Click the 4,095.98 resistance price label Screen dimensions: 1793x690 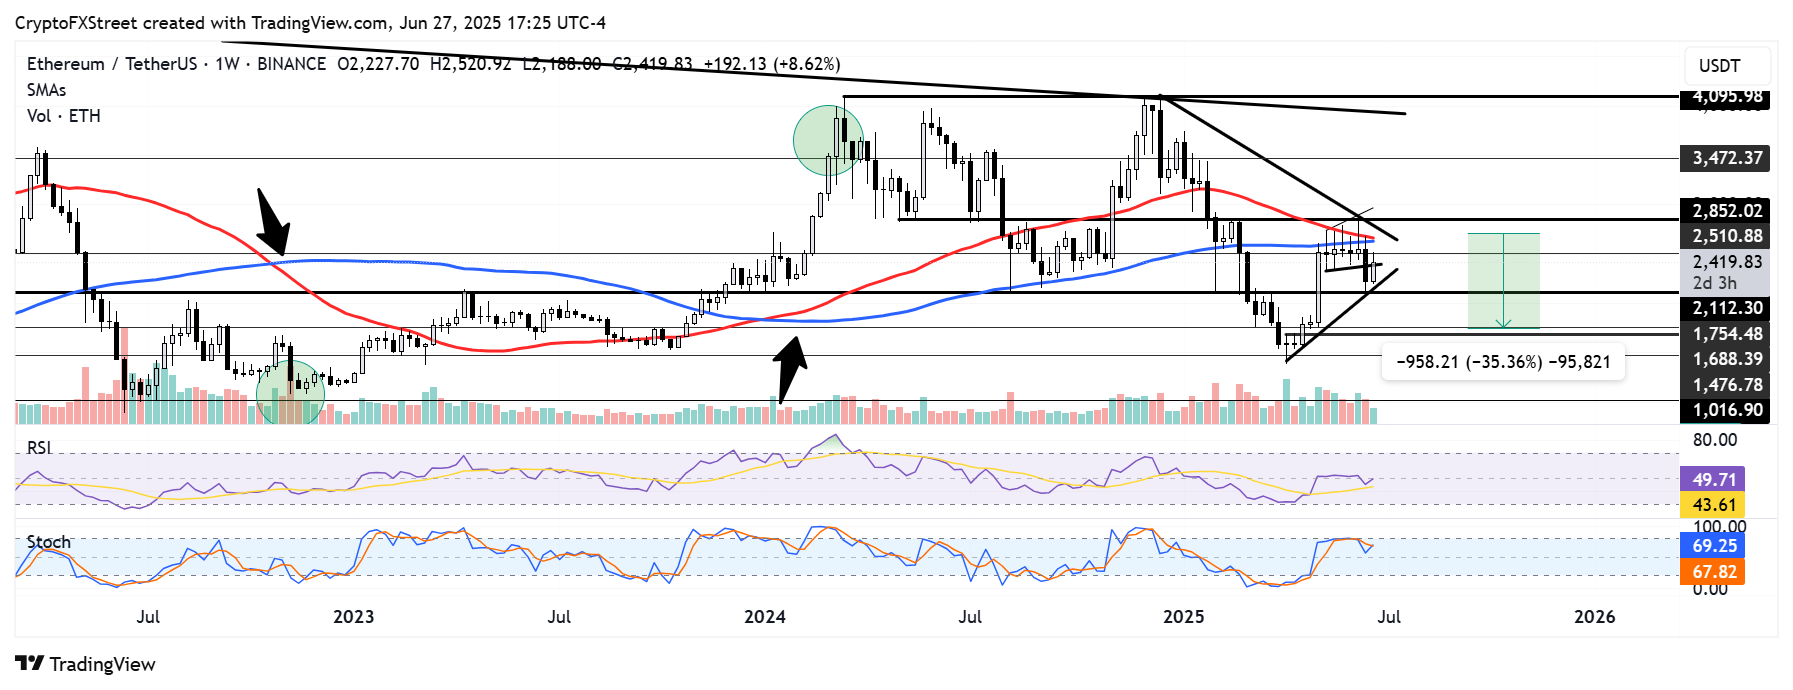(1727, 97)
